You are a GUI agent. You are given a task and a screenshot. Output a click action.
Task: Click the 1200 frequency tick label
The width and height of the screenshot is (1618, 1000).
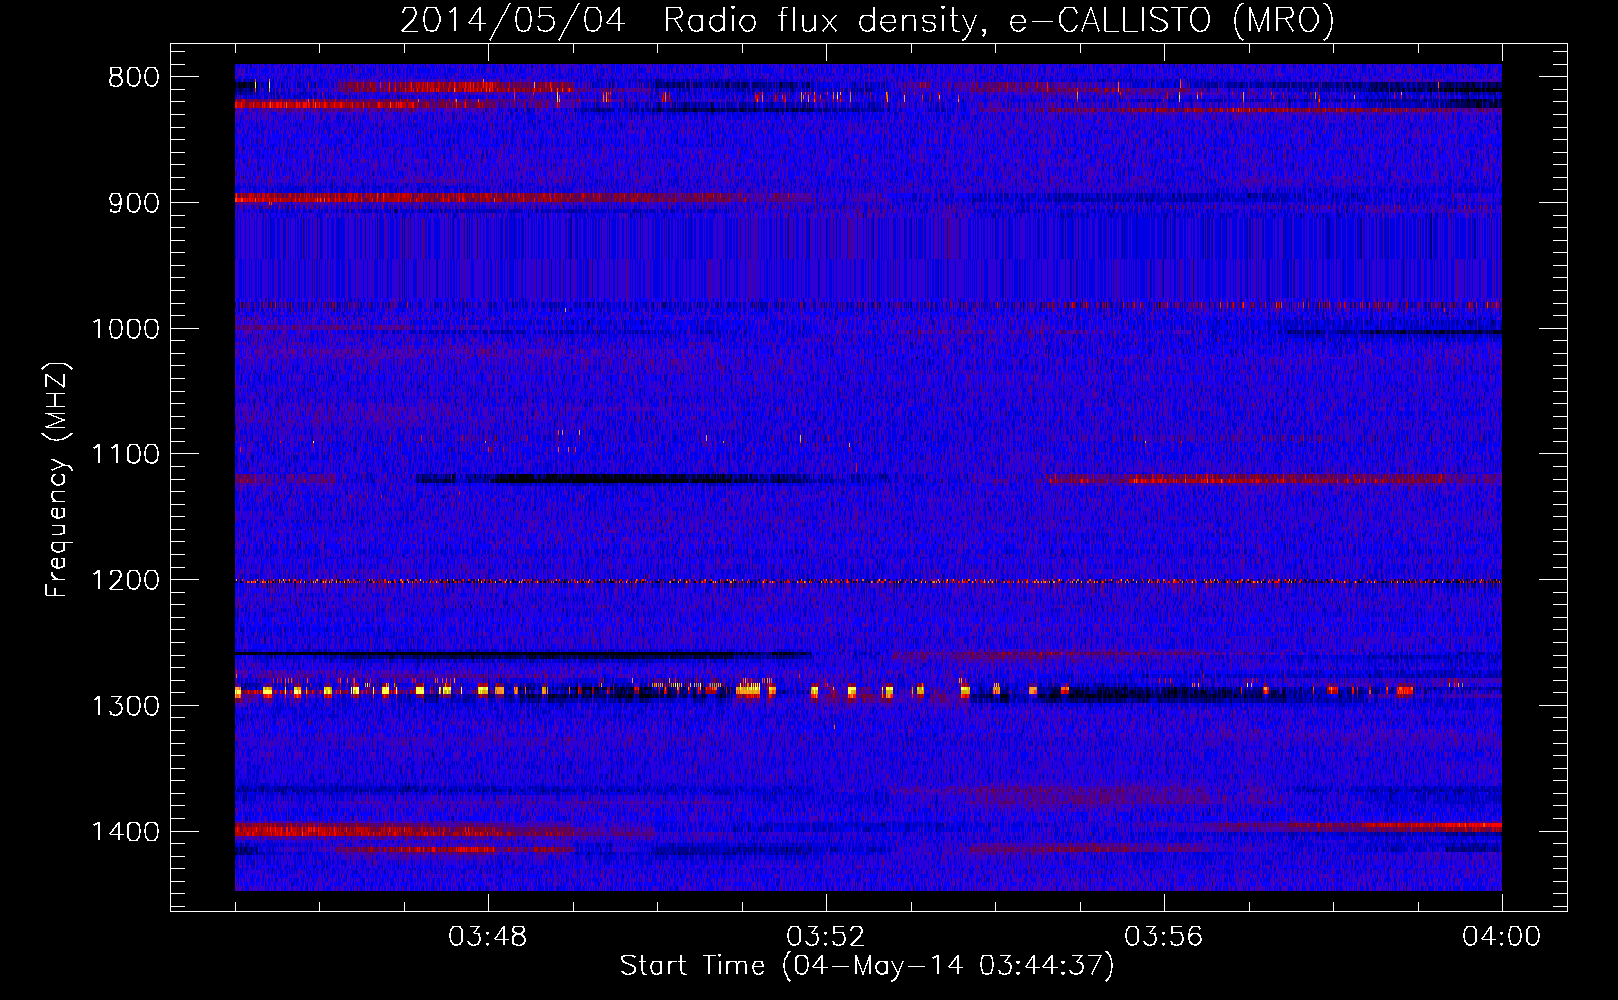point(125,581)
